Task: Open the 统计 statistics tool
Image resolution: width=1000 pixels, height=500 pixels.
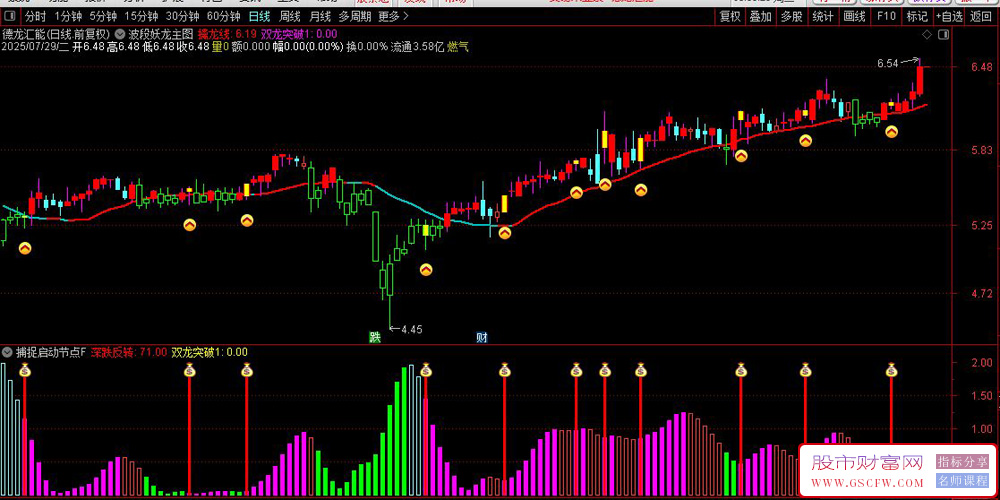Action: 823,17
